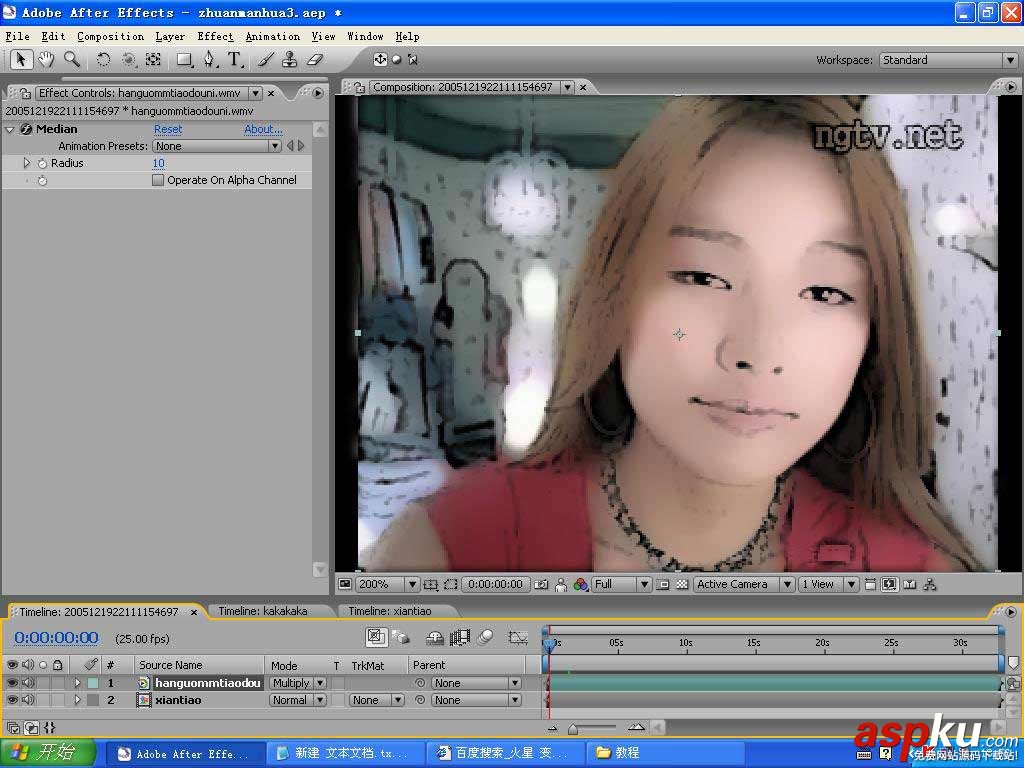Mute audio of hanguommtiaodou layer

pyautogui.click(x=28, y=682)
